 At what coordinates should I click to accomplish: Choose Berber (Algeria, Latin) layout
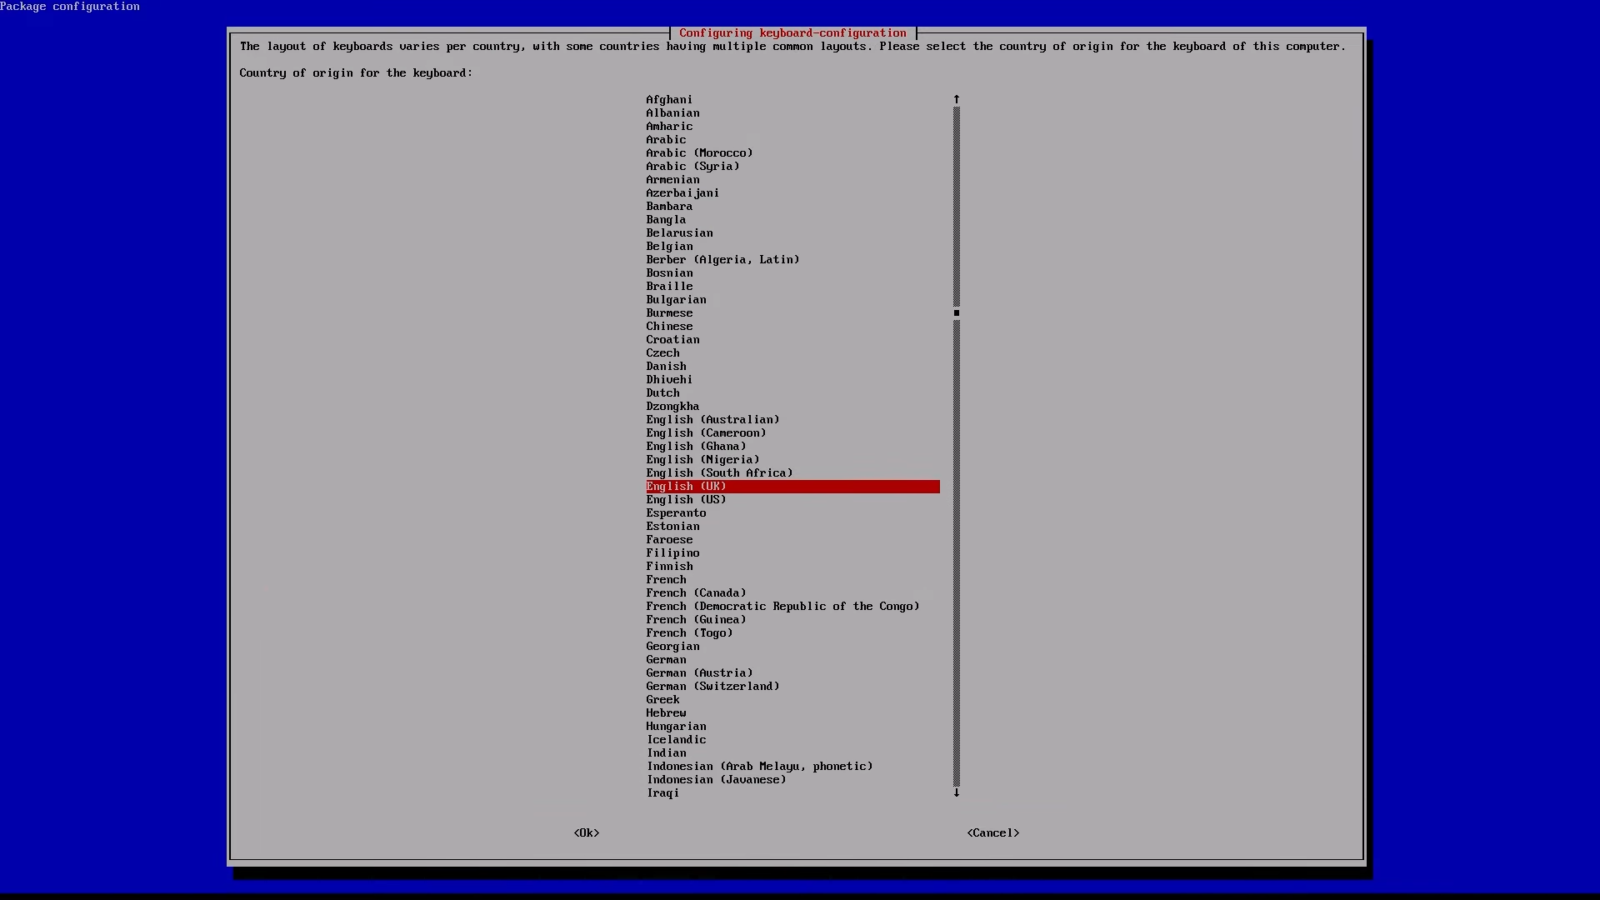pyautogui.click(x=723, y=259)
